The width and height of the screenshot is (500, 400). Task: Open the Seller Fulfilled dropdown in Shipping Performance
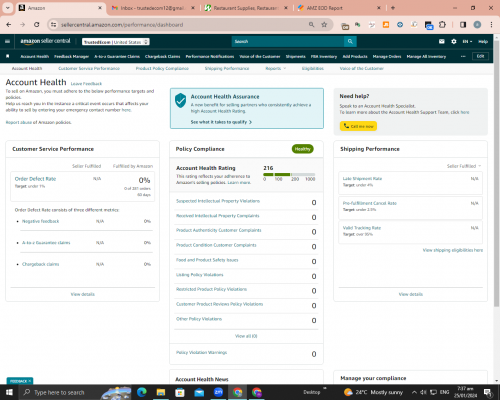[x=464, y=166]
